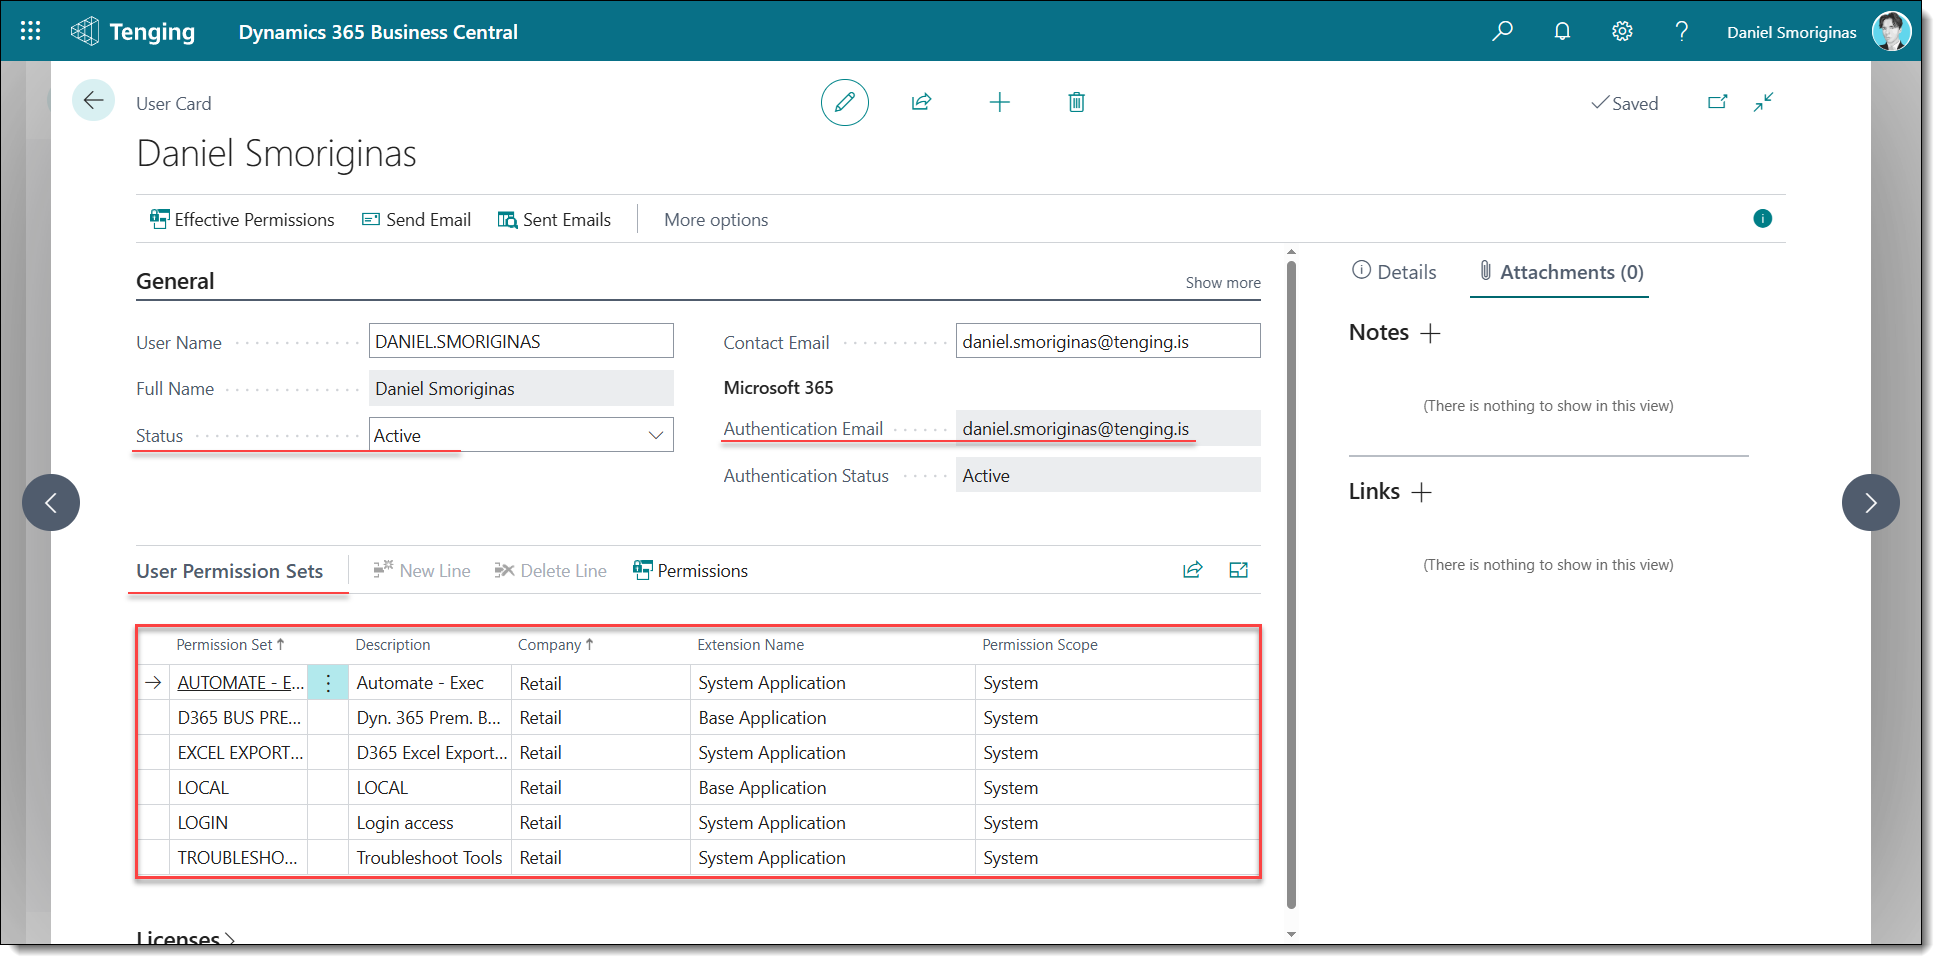Collapse the General section header
Viewport: 1942px width, 965px height.
point(175,281)
